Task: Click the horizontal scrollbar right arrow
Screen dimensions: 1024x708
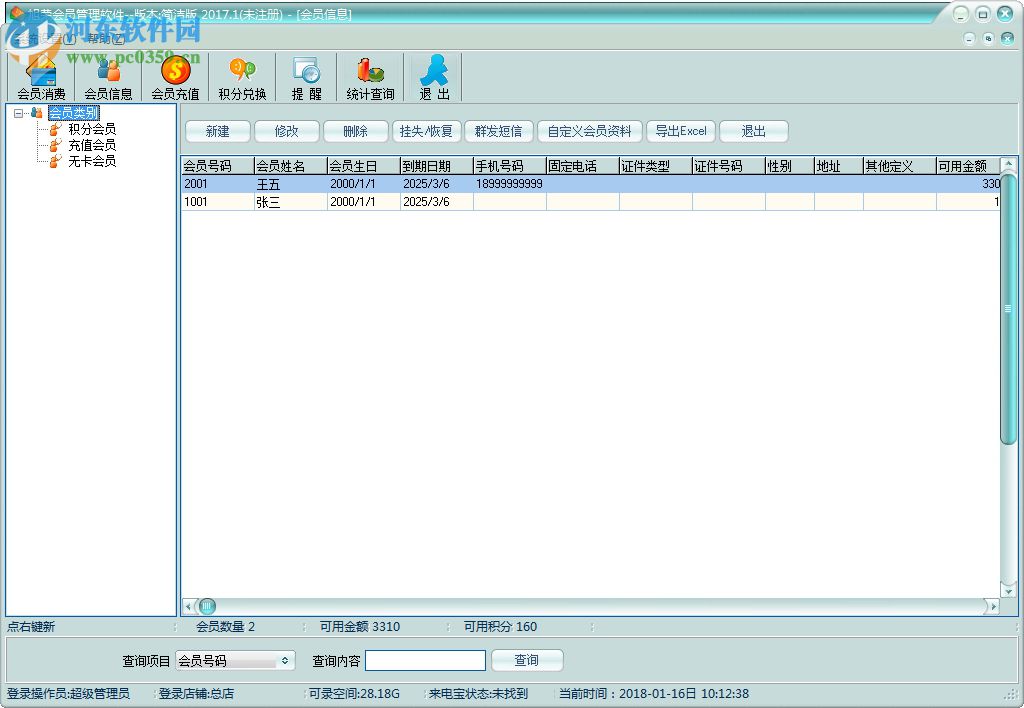Action: click(x=993, y=607)
